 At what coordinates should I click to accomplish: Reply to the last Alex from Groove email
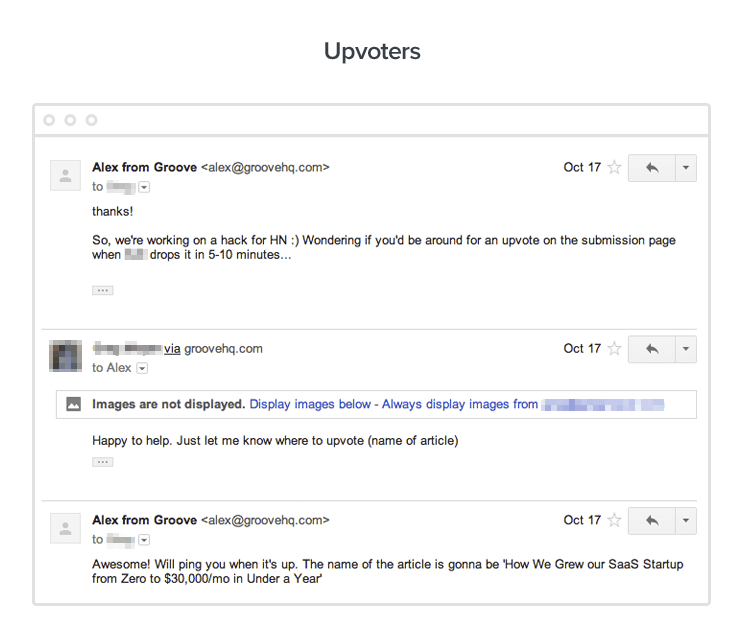click(652, 521)
